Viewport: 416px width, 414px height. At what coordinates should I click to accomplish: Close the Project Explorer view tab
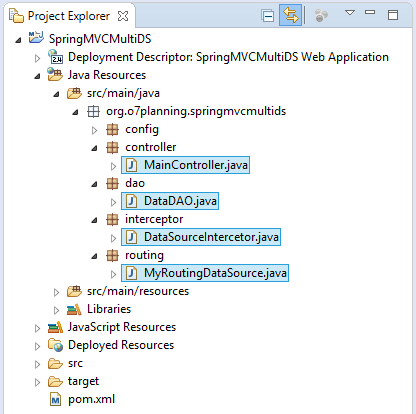tap(123, 16)
